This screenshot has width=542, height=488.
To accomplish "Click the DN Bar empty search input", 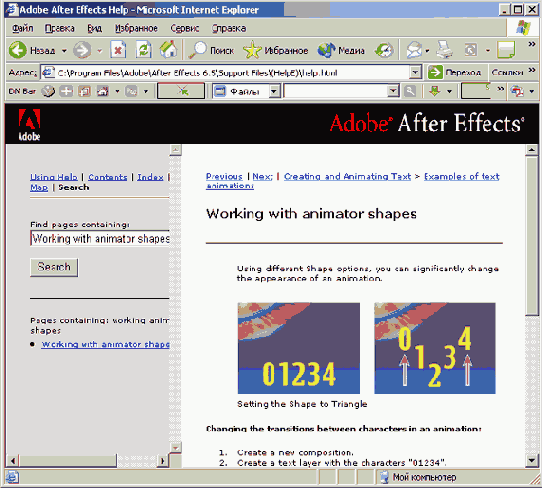I will (x=336, y=91).
